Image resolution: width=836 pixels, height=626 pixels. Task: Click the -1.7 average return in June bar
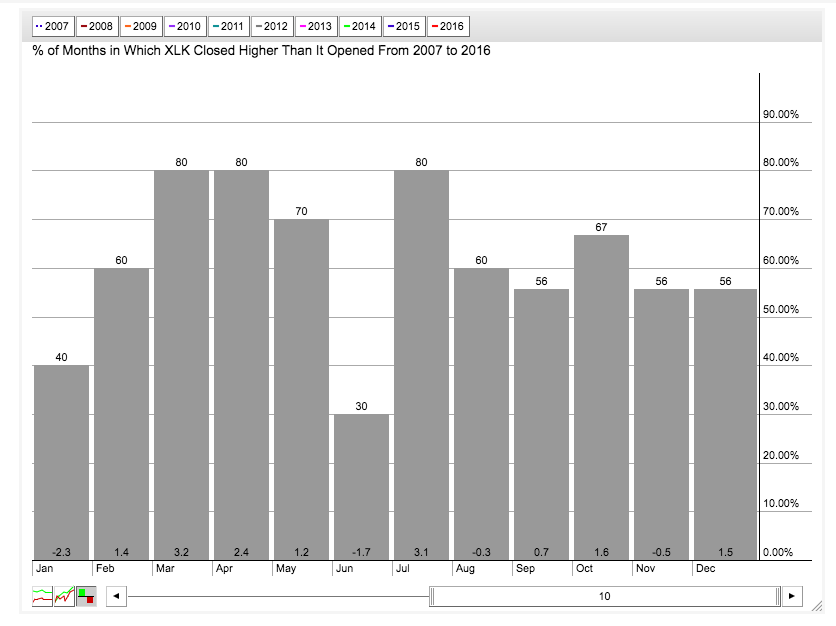click(361, 552)
